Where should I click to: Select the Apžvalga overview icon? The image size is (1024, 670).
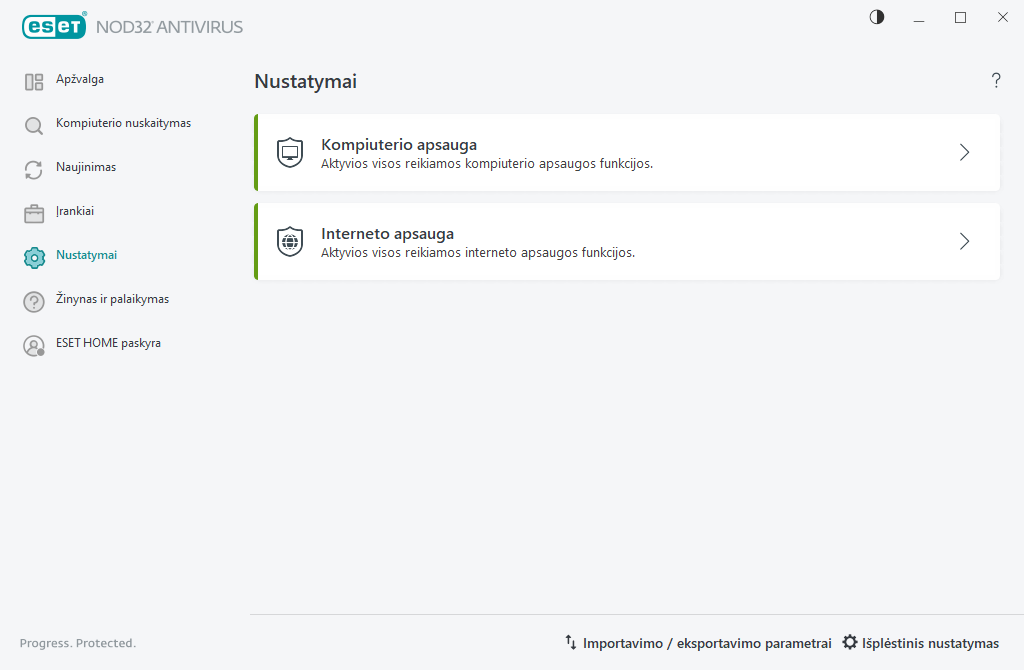(x=33, y=80)
